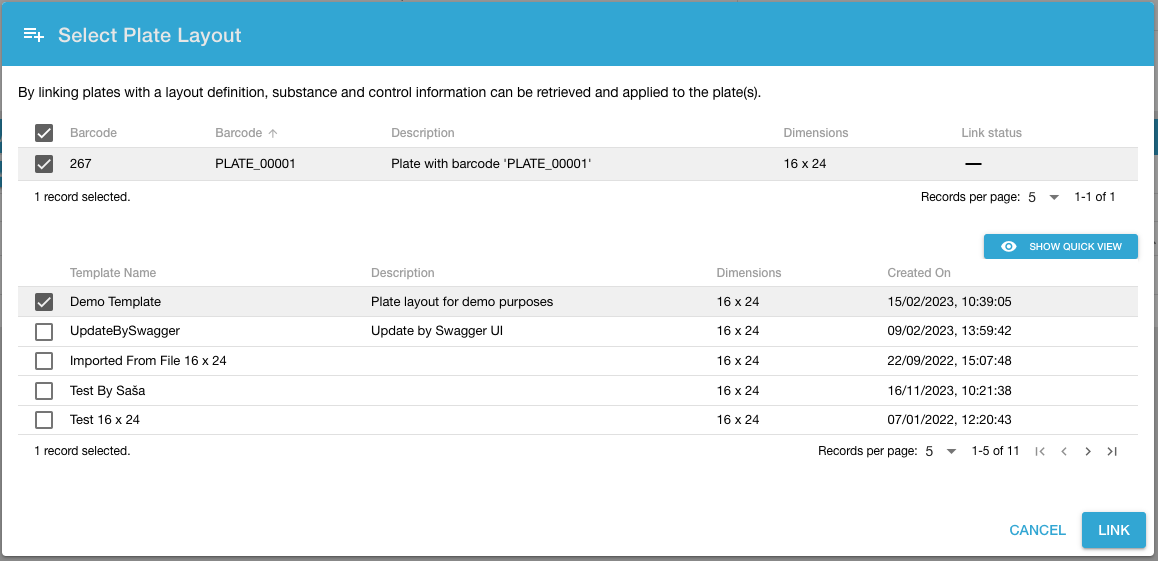Screen dimensions: 1158x561
Task: Click the eye icon in Show Quick View
Action: pyautogui.click(x=1009, y=247)
